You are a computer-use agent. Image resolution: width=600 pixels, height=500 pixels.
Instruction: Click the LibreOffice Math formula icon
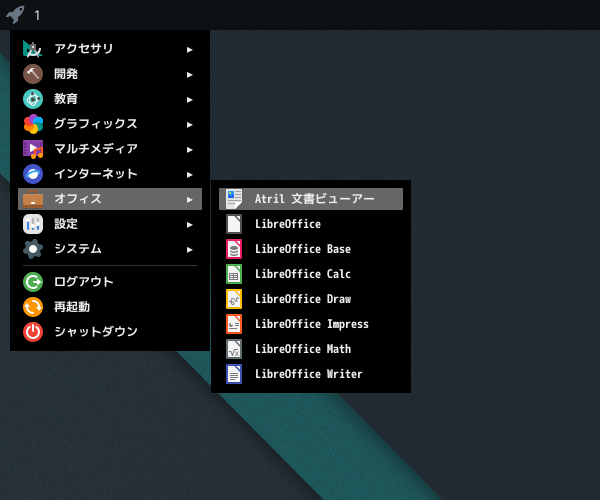[x=234, y=349]
